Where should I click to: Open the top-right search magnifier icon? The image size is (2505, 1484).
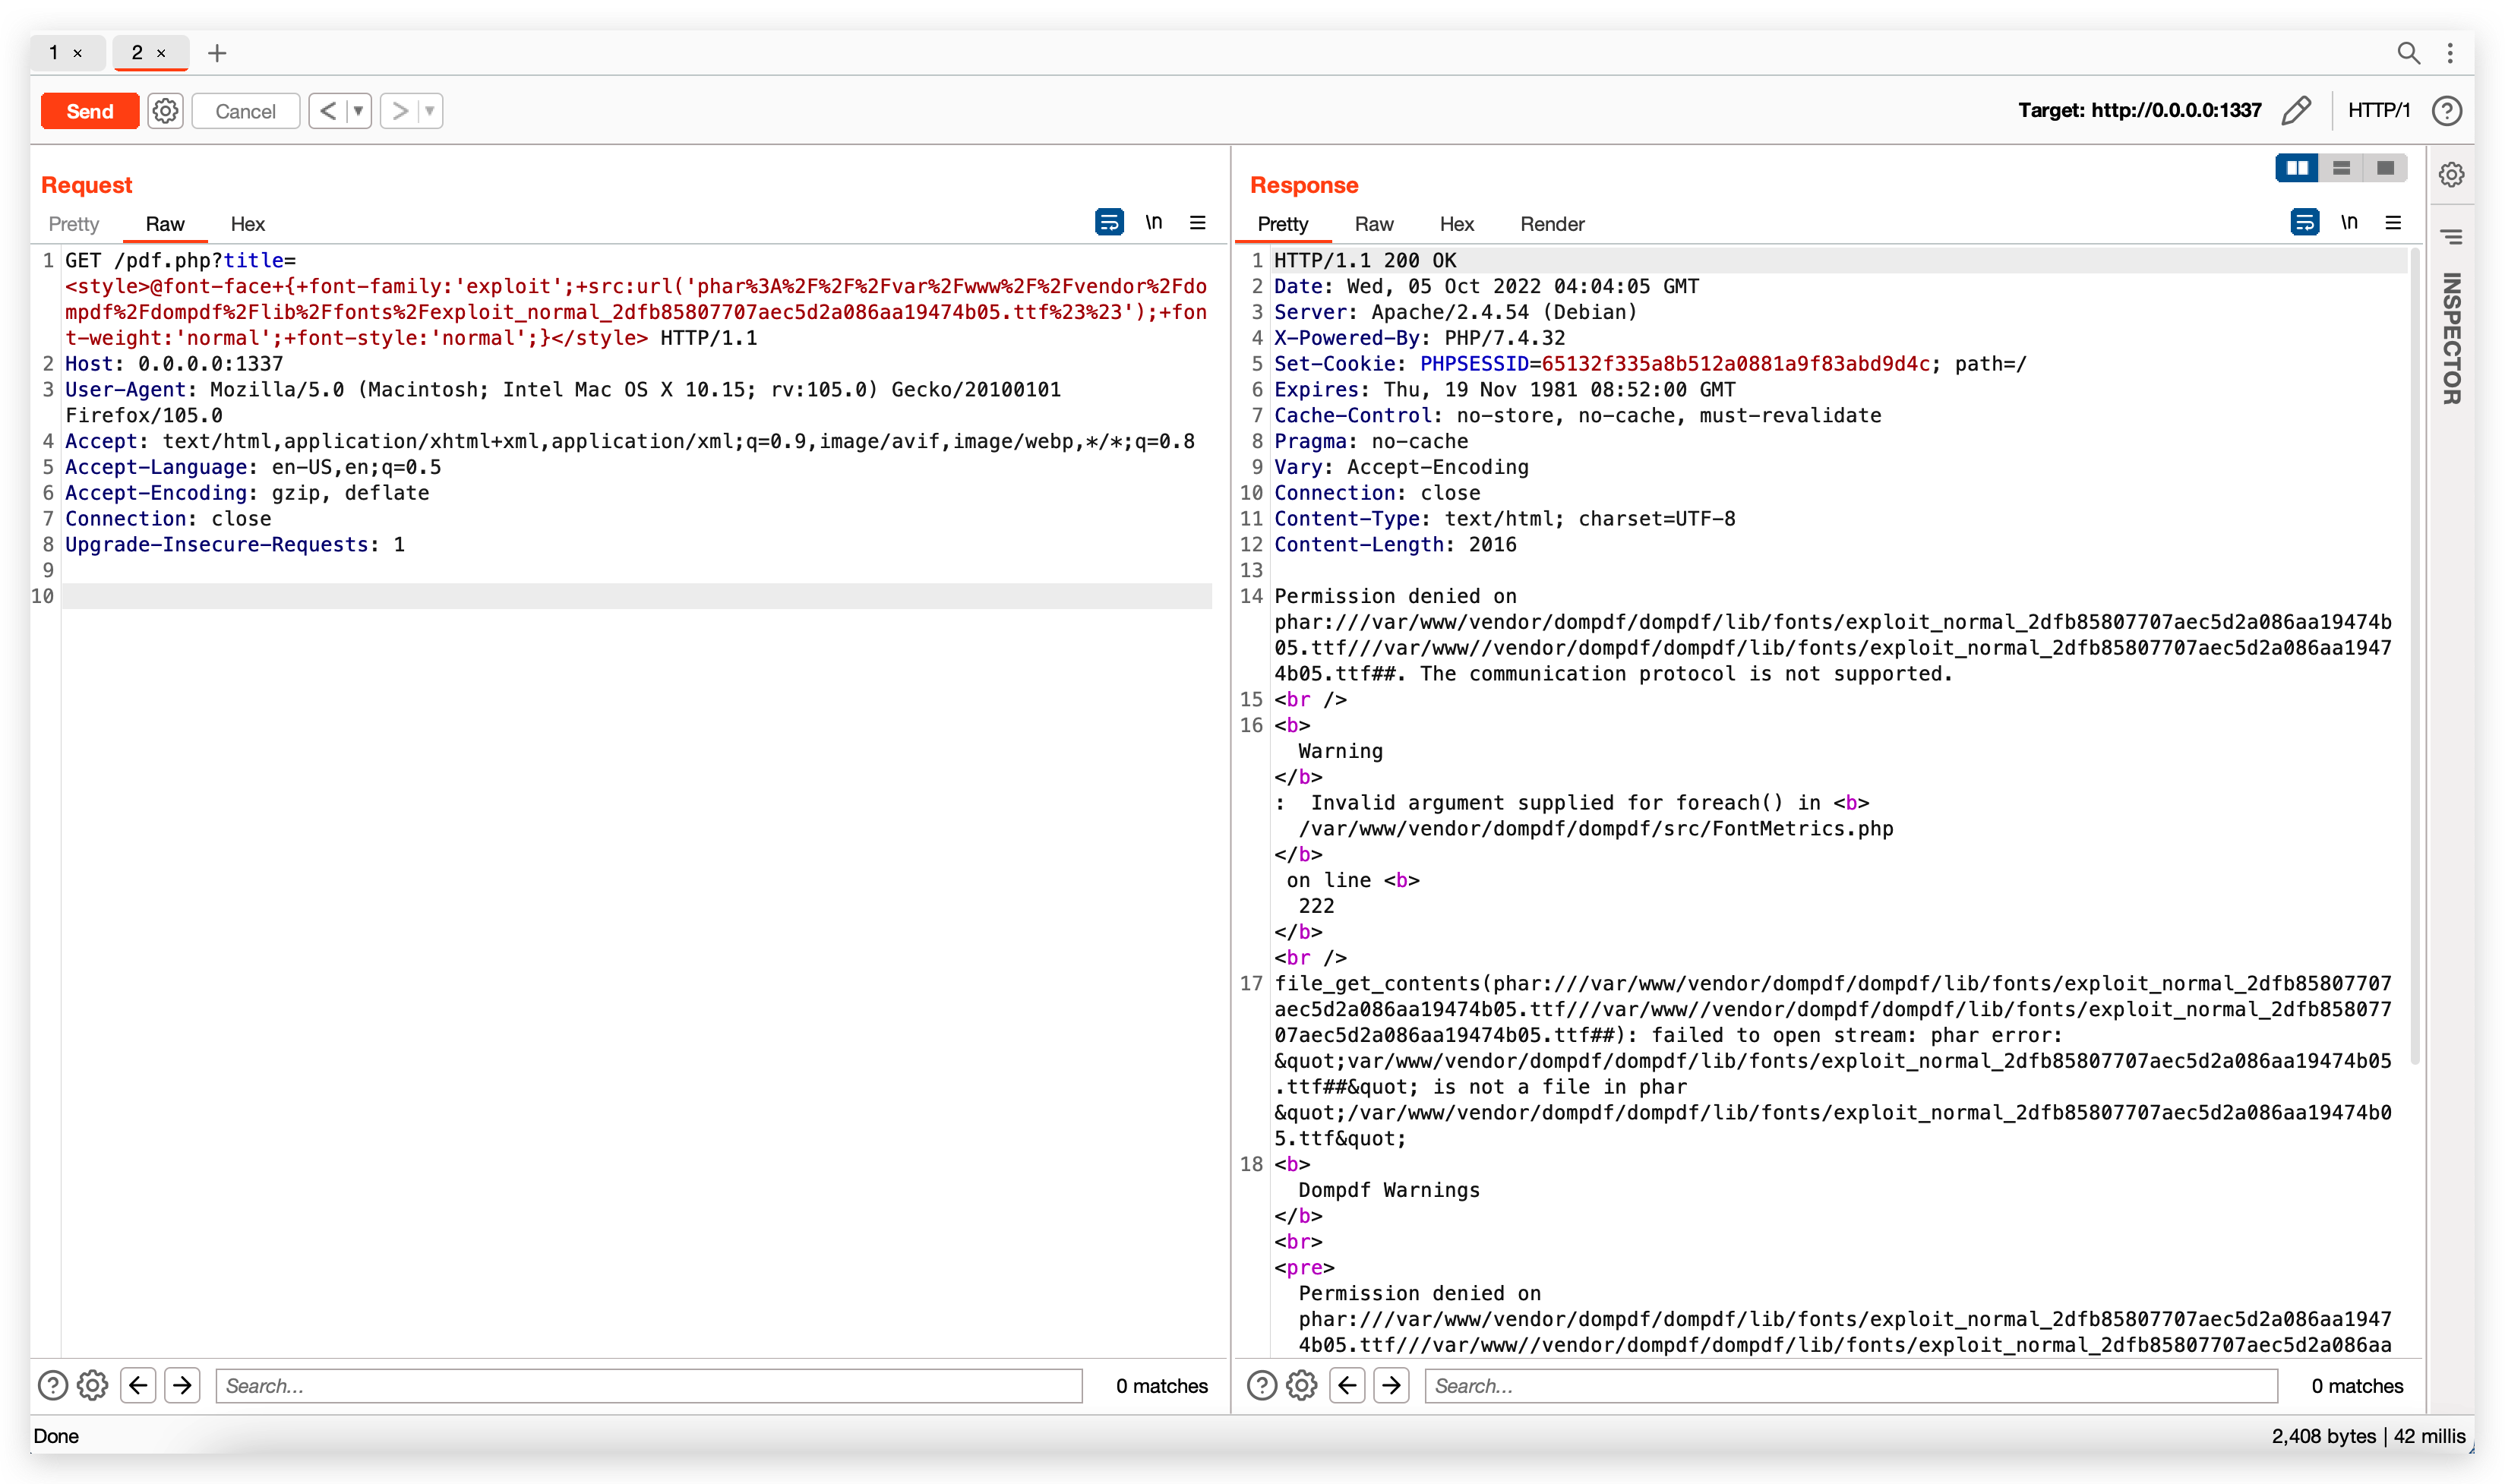click(2408, 53)
